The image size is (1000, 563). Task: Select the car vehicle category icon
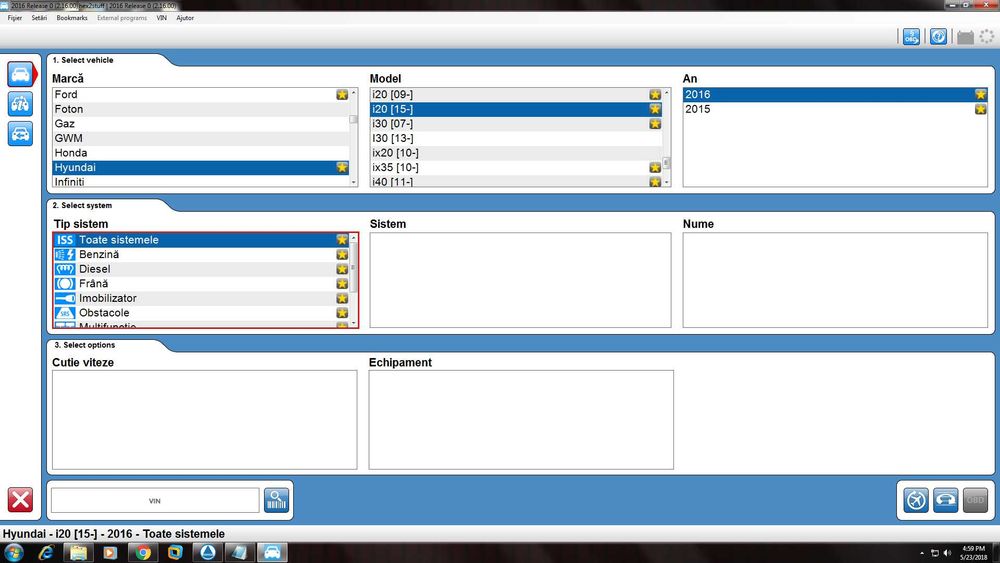click(20, 75)
